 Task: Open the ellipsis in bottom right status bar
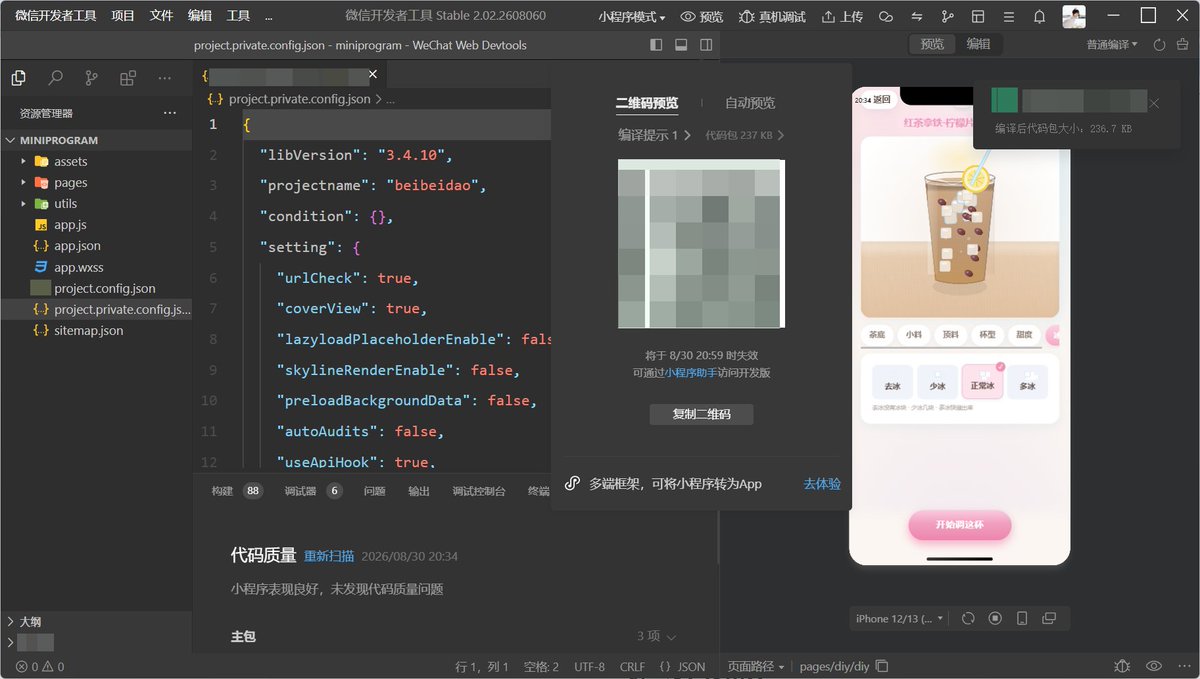1184,666
